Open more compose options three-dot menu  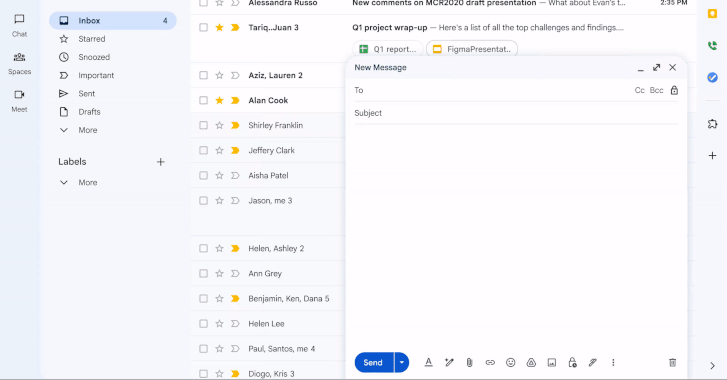tap(613, 362)
